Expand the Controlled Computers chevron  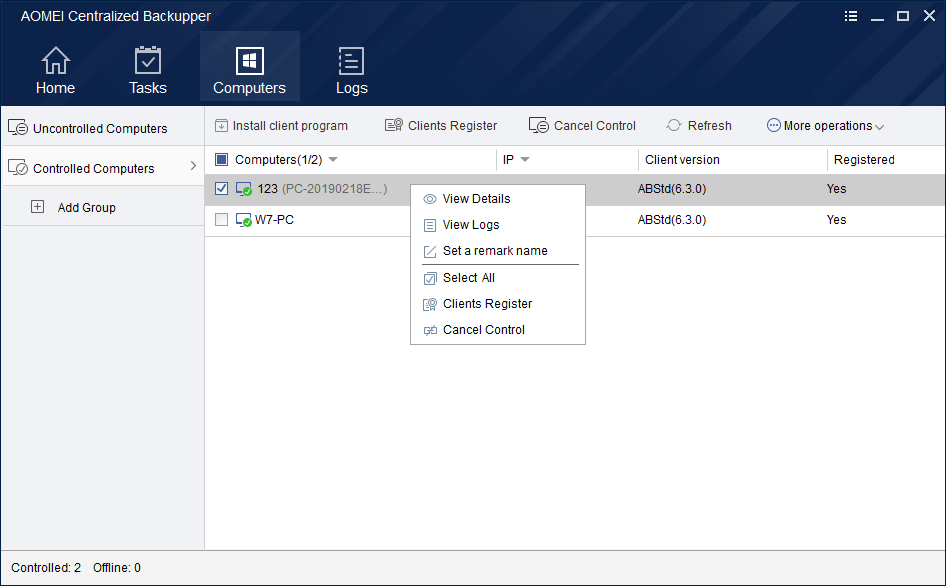193,165
